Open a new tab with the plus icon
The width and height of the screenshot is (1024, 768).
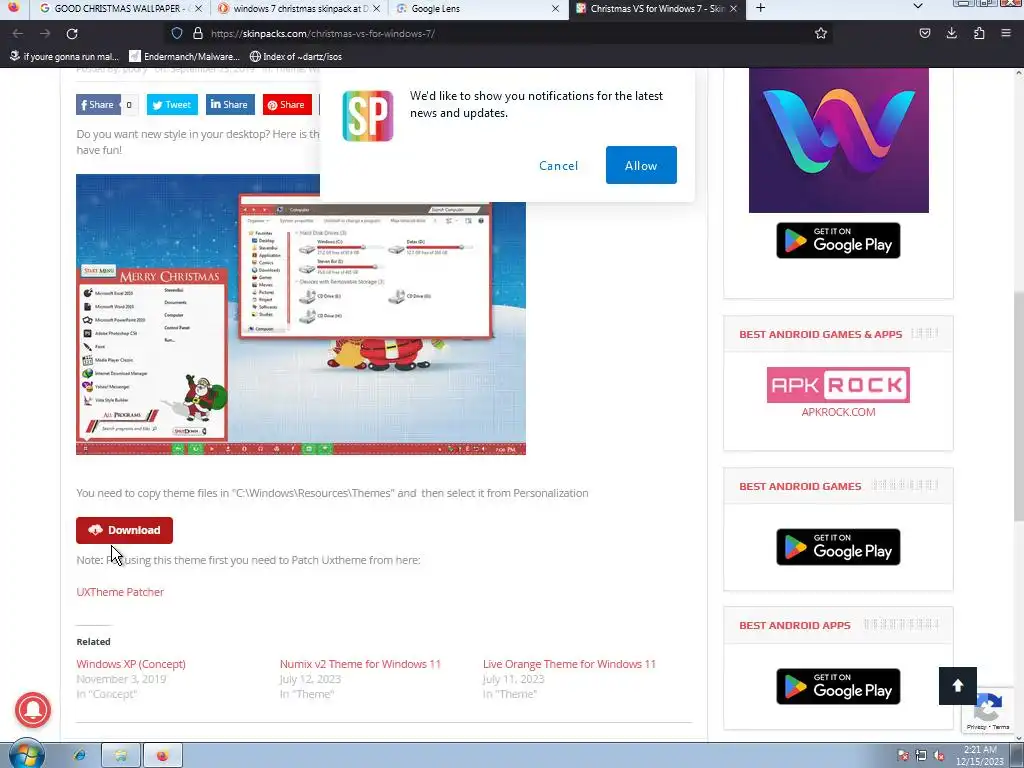pos(760,8)
